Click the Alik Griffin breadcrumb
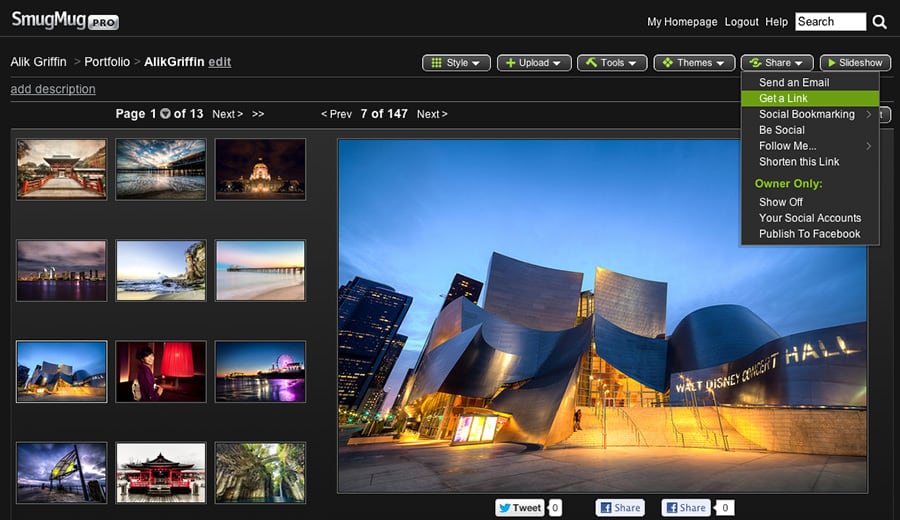 tap(38, 62)
